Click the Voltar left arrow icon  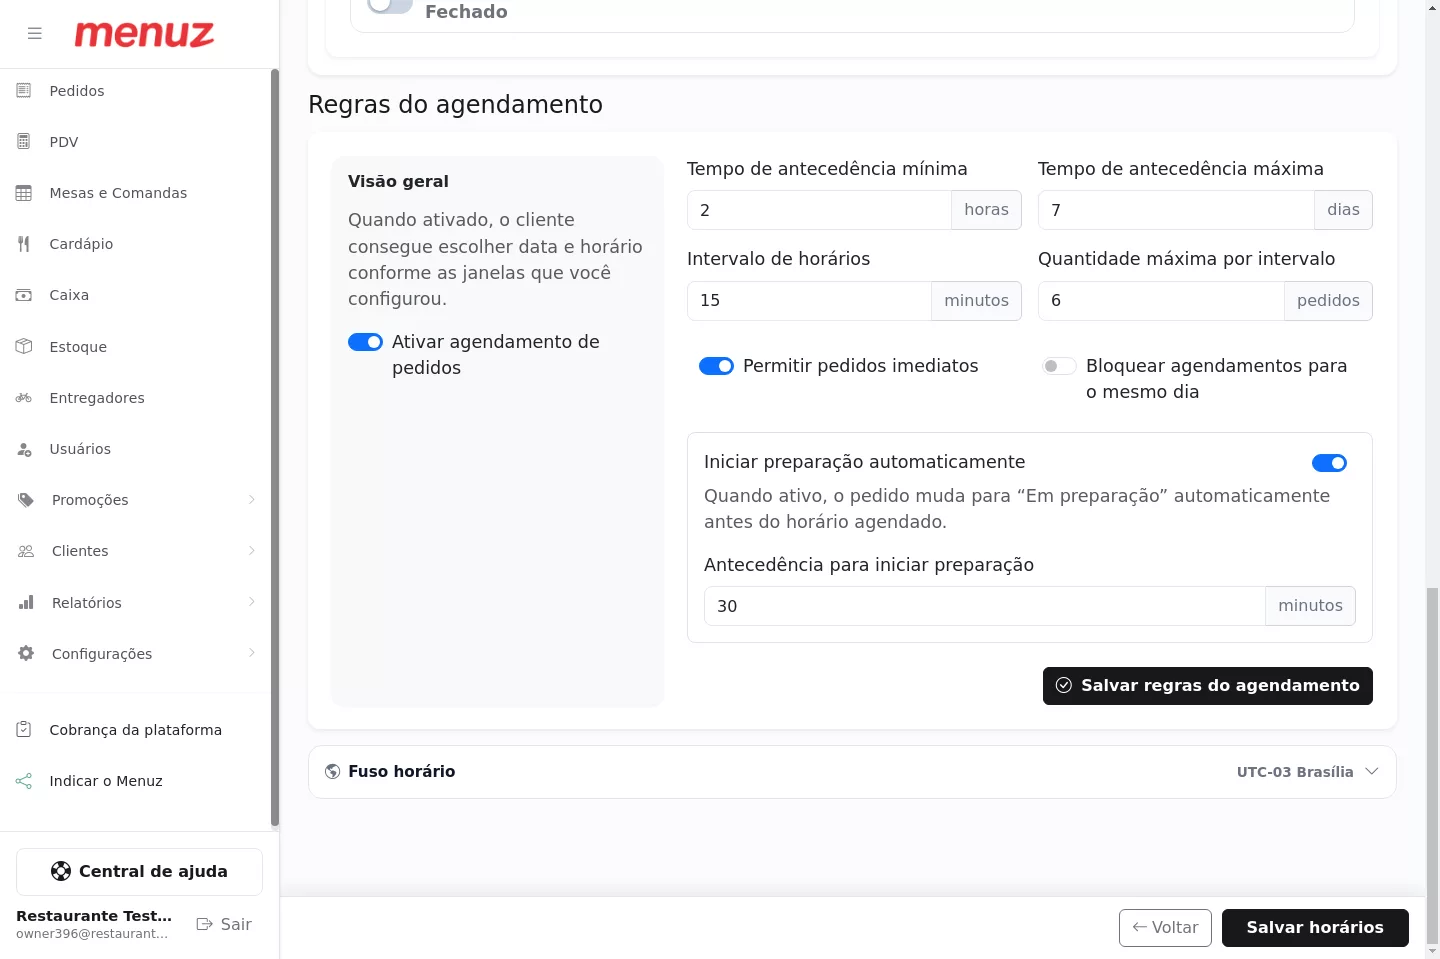[x=1139, y=927]
